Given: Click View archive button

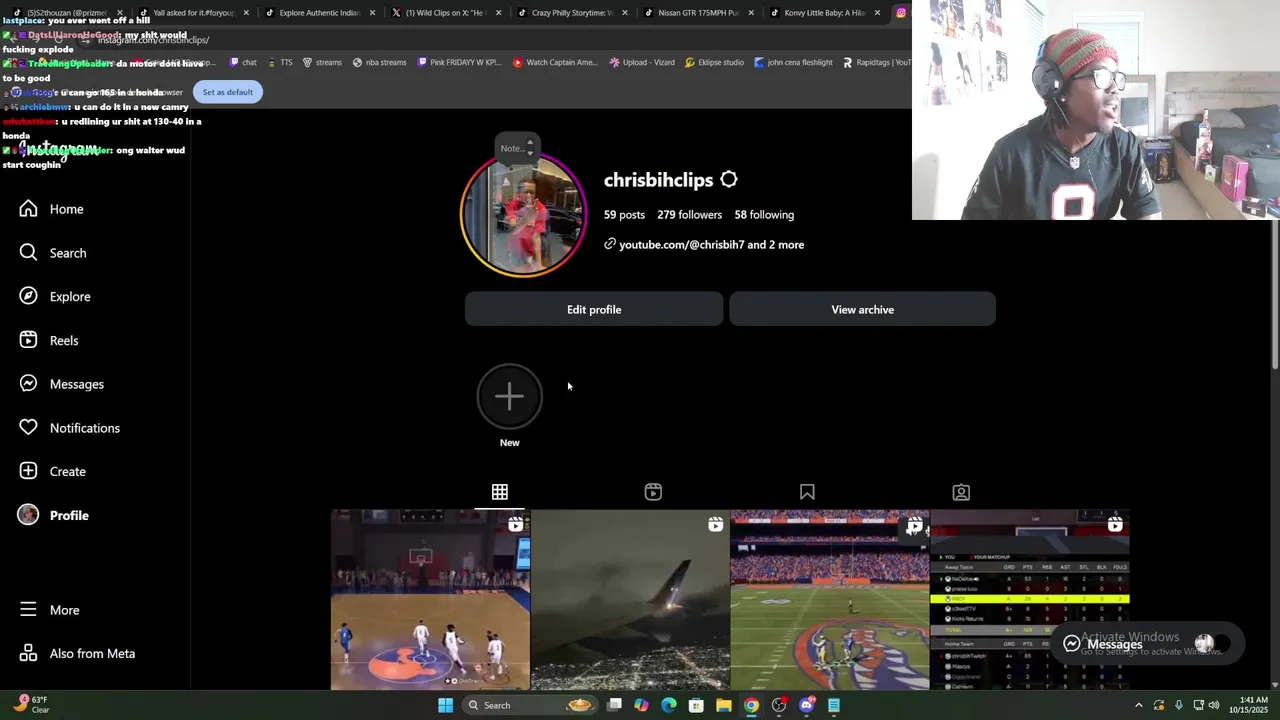Looking at the screenshot, I should [862, 310].
